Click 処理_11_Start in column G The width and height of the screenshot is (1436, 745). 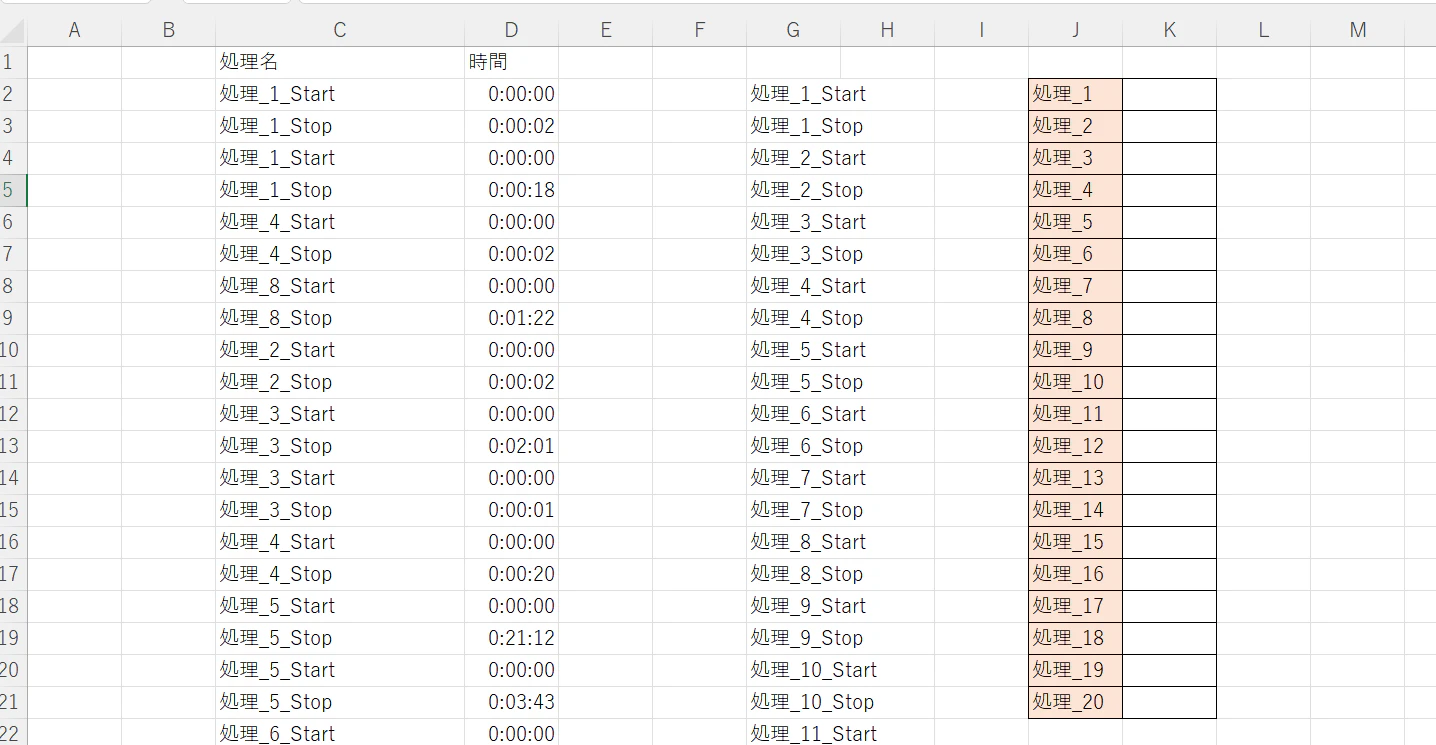coord(813,733)
